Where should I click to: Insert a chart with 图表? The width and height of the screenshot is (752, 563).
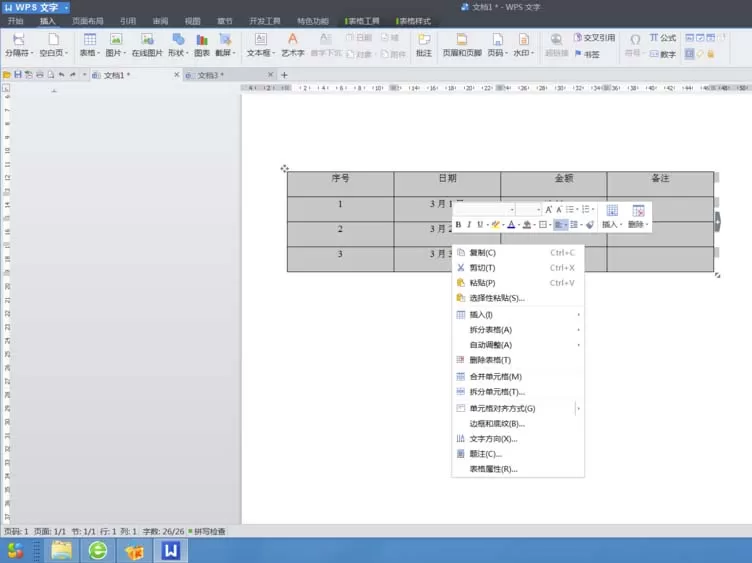(202, 46)
